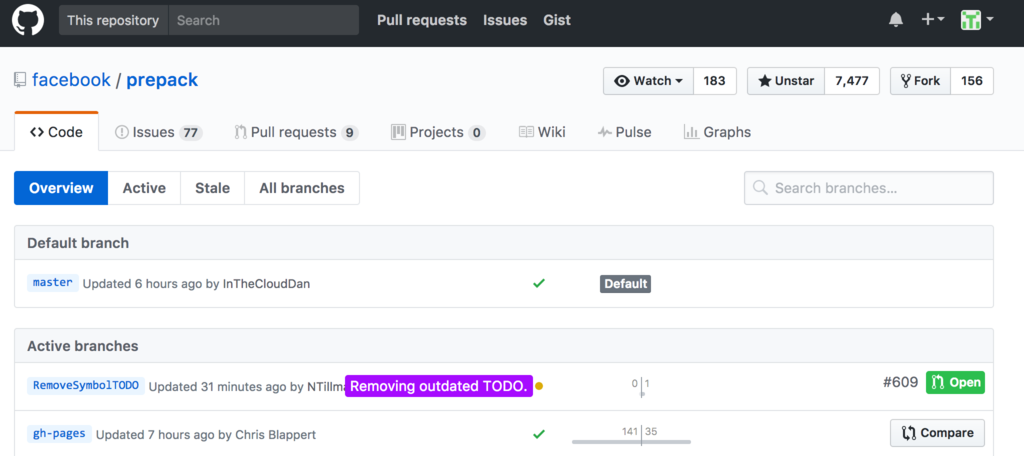Click the Active branches heading
Screen dimensions: 1024x456
(83, 346)
